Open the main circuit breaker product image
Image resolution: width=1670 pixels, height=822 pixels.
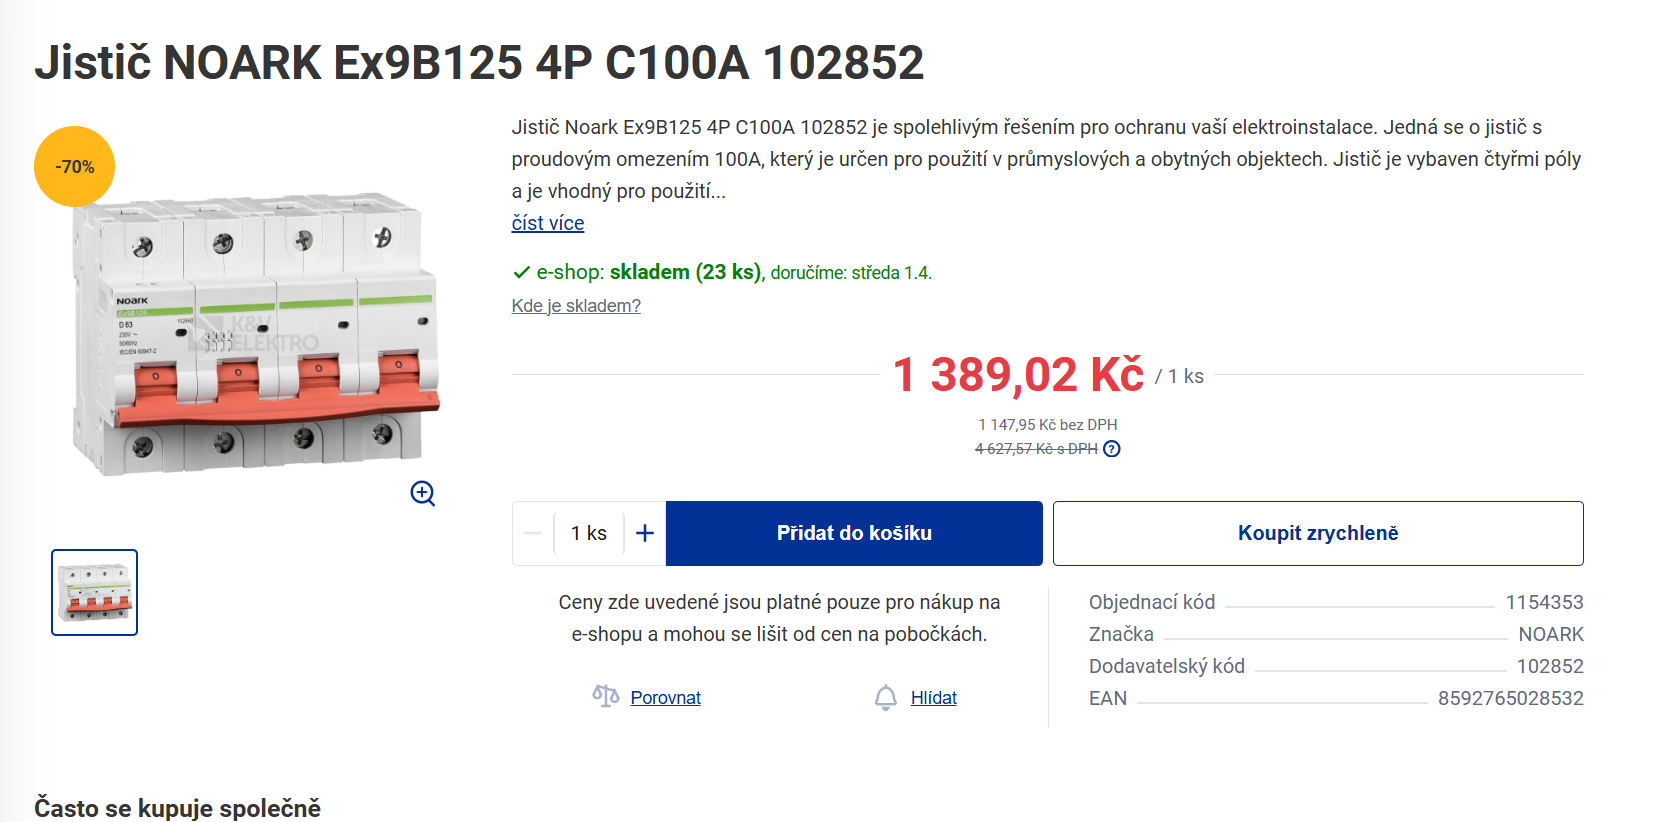pyautogui.click(x=257, y=335)
